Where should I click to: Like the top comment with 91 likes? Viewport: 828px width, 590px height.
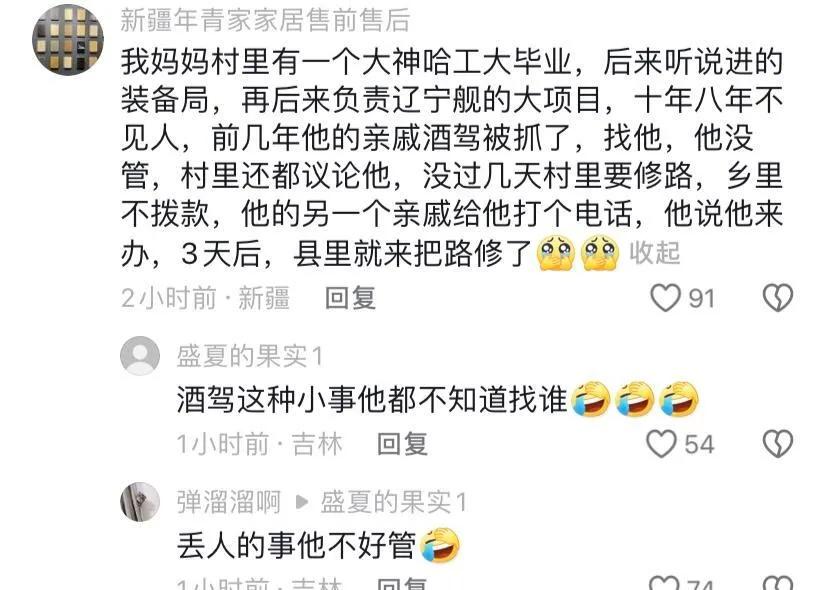(665, 297)
